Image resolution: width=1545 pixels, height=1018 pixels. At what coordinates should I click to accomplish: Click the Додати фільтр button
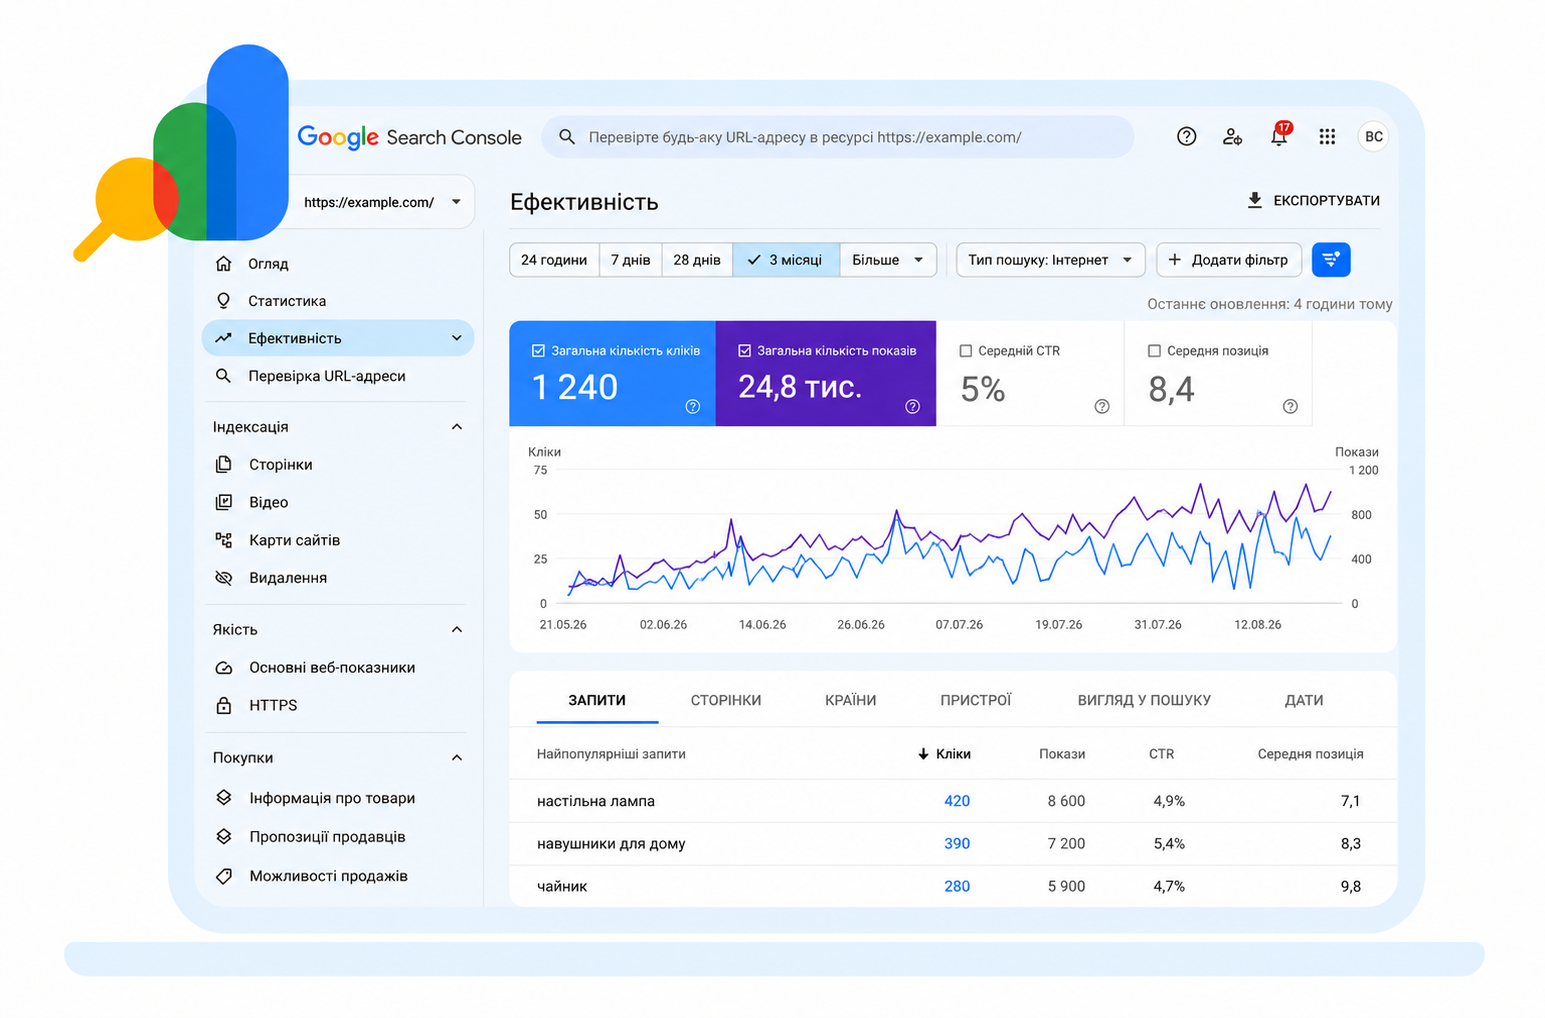pyautogui.click(x=1229, y=260)
